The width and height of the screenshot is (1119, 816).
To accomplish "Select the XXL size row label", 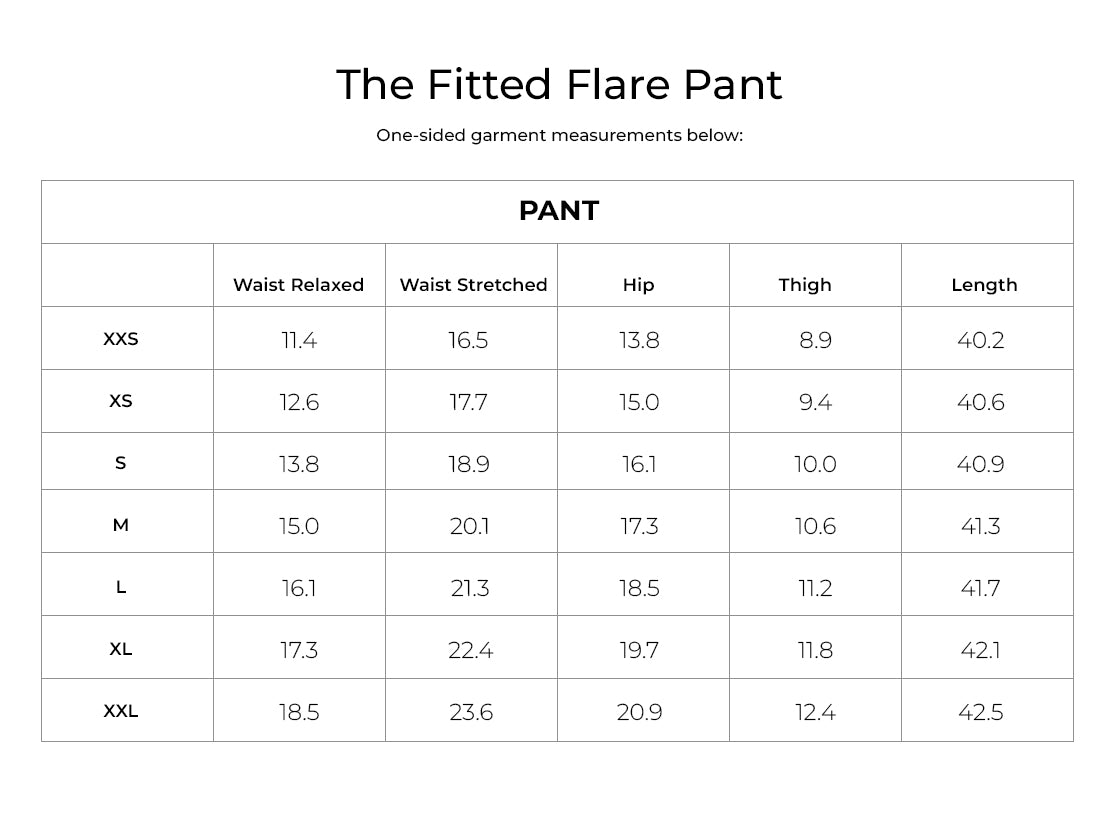I will coord(121,711).
